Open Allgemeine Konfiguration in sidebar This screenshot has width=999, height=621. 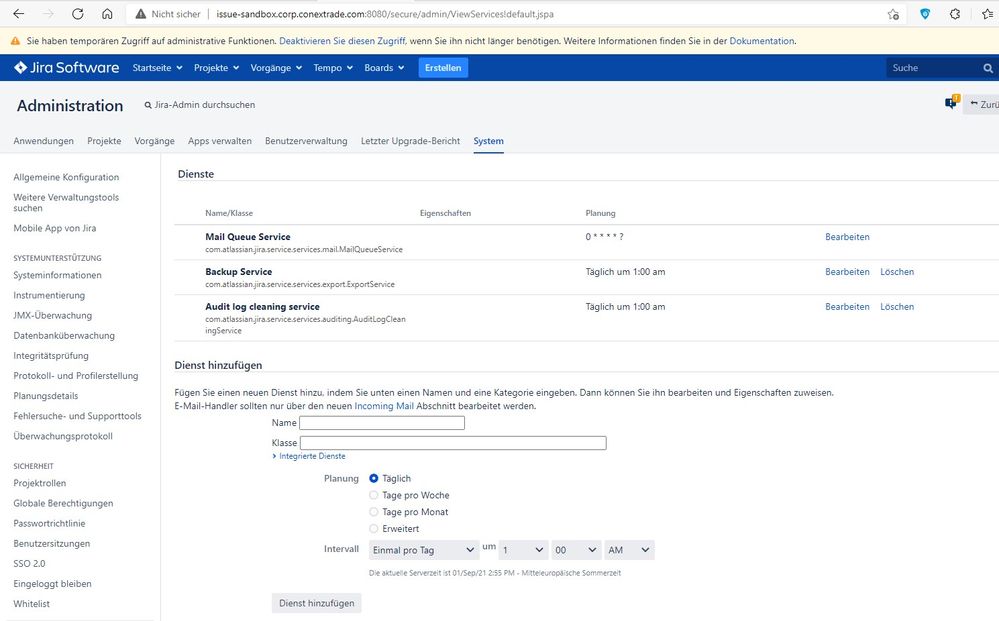66,177
